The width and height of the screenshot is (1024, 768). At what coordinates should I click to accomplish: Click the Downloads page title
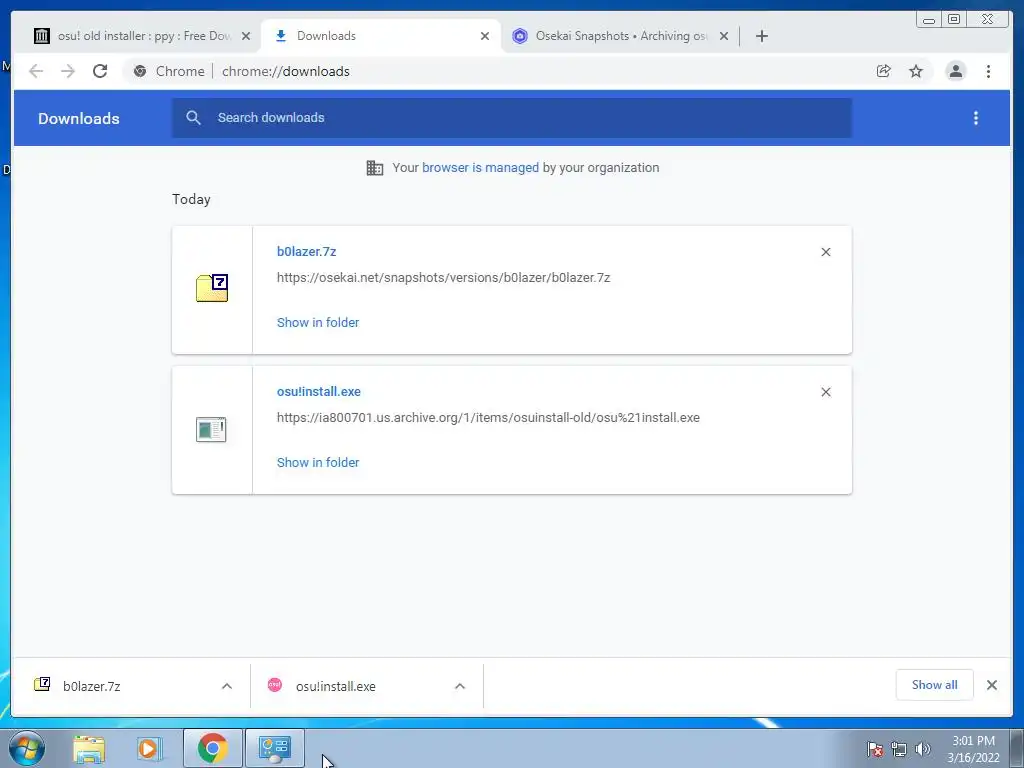pos(78,118)
